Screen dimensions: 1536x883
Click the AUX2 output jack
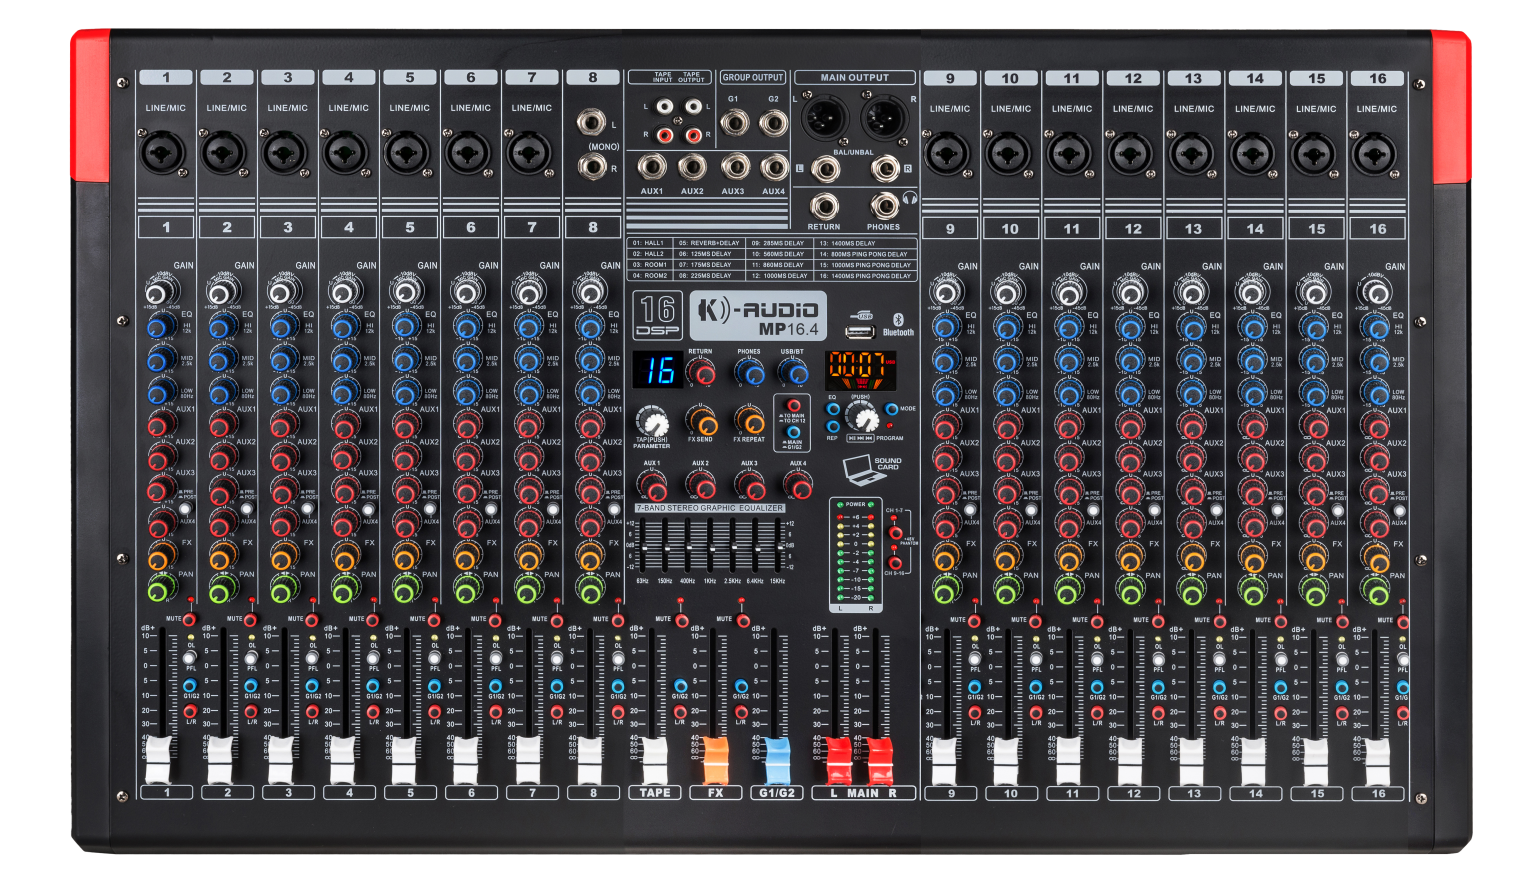(x=692, y=166)
